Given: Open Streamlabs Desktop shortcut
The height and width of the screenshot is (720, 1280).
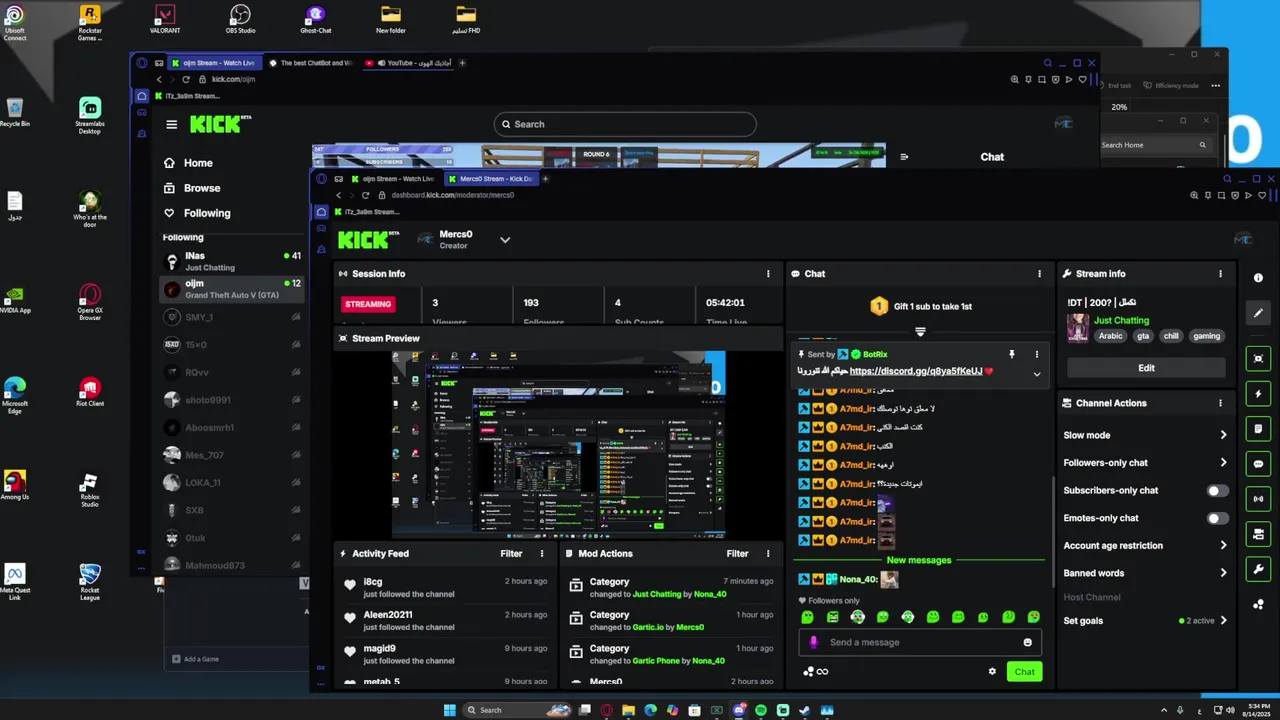Looking at the screenshot, I should (x=90, y=116).
